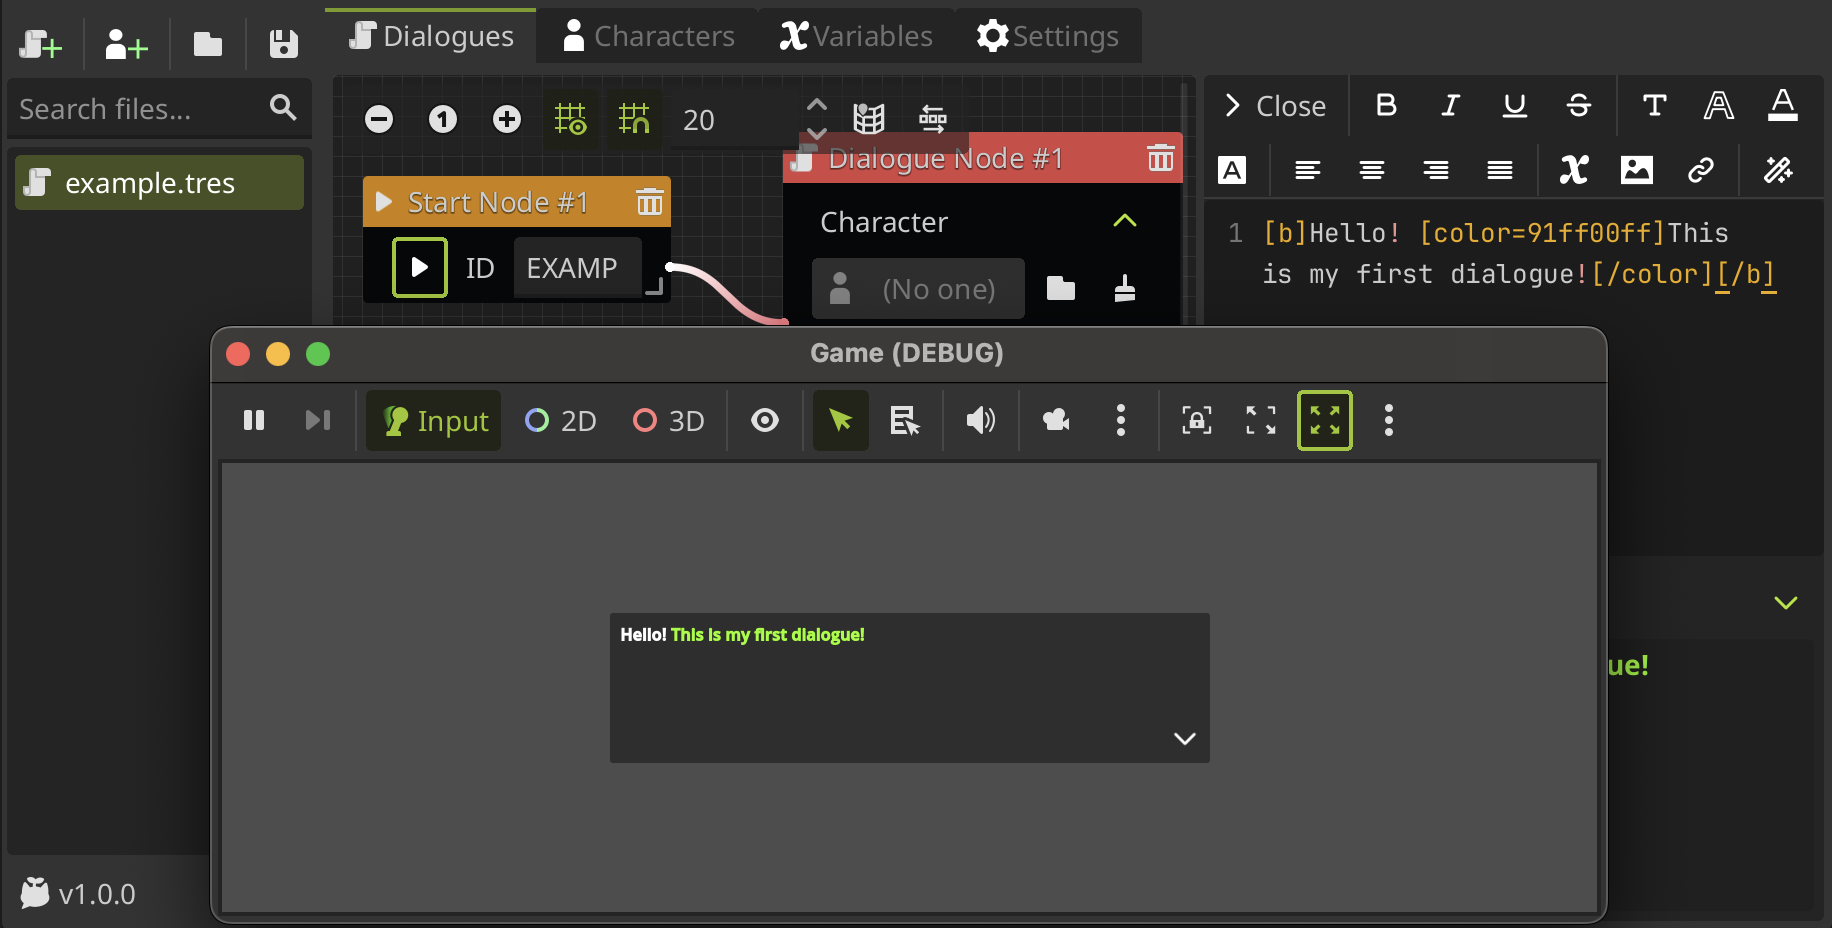Click the add new character icon
The image size is (1832, 928).
point(126,45)
